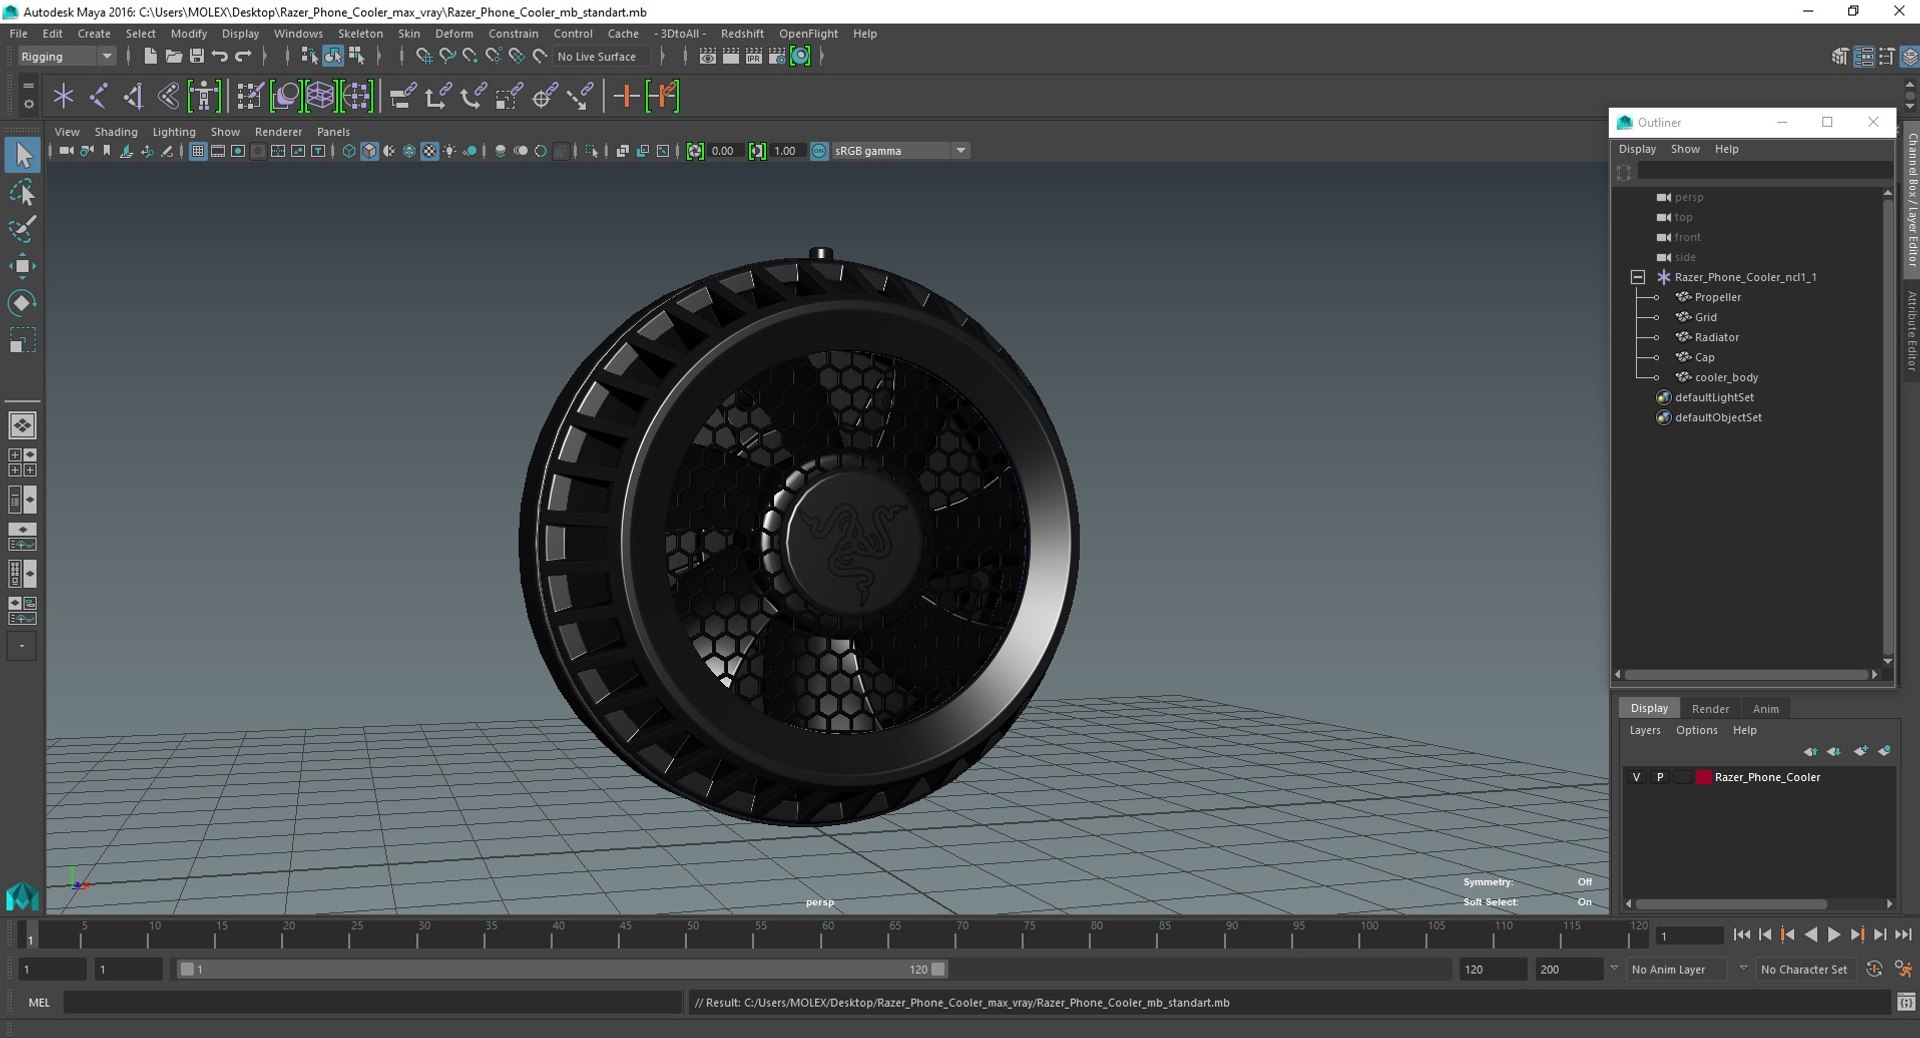The image size is (1920, 1038).
Task: Click the Create Locator shelf icon
Action: [63, 96]
